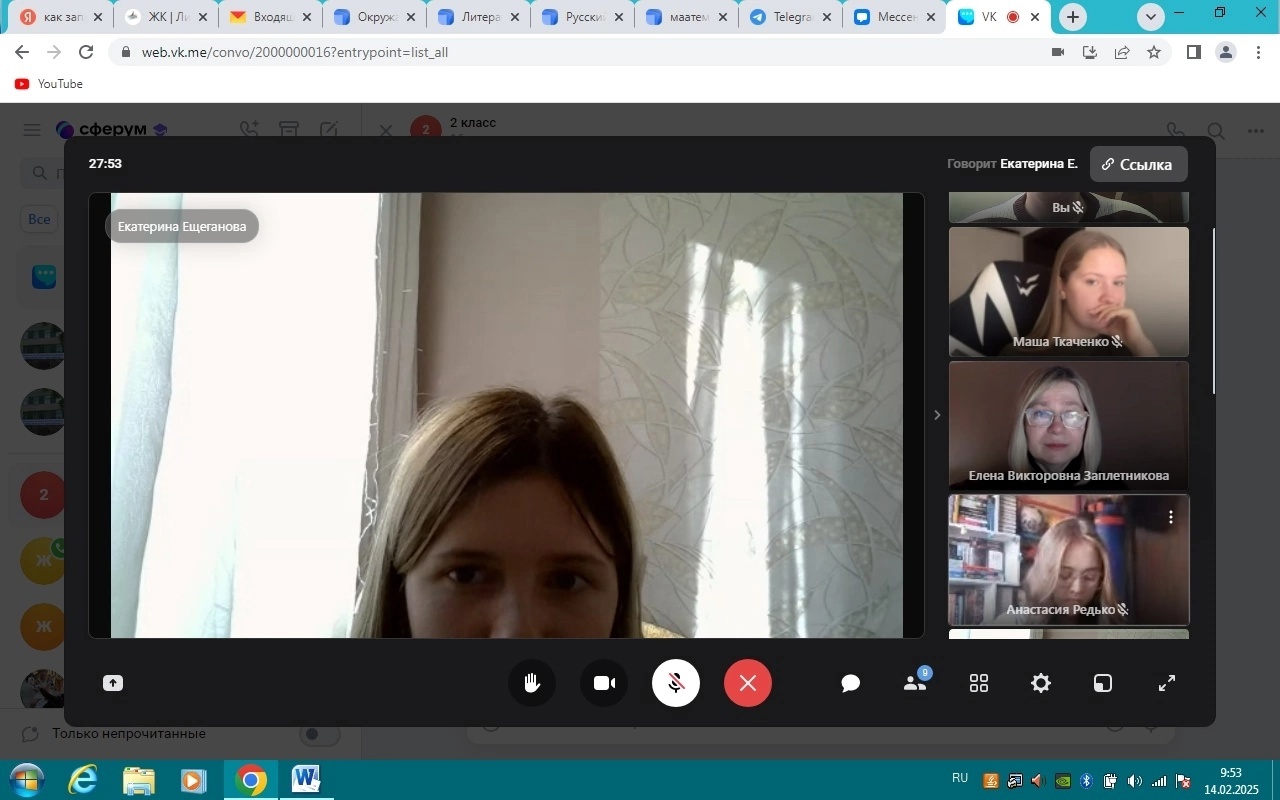This screenshot has width=1280, height=800.
Task: Toggle the browser side panel
Action: click(x=1194, y=52)
